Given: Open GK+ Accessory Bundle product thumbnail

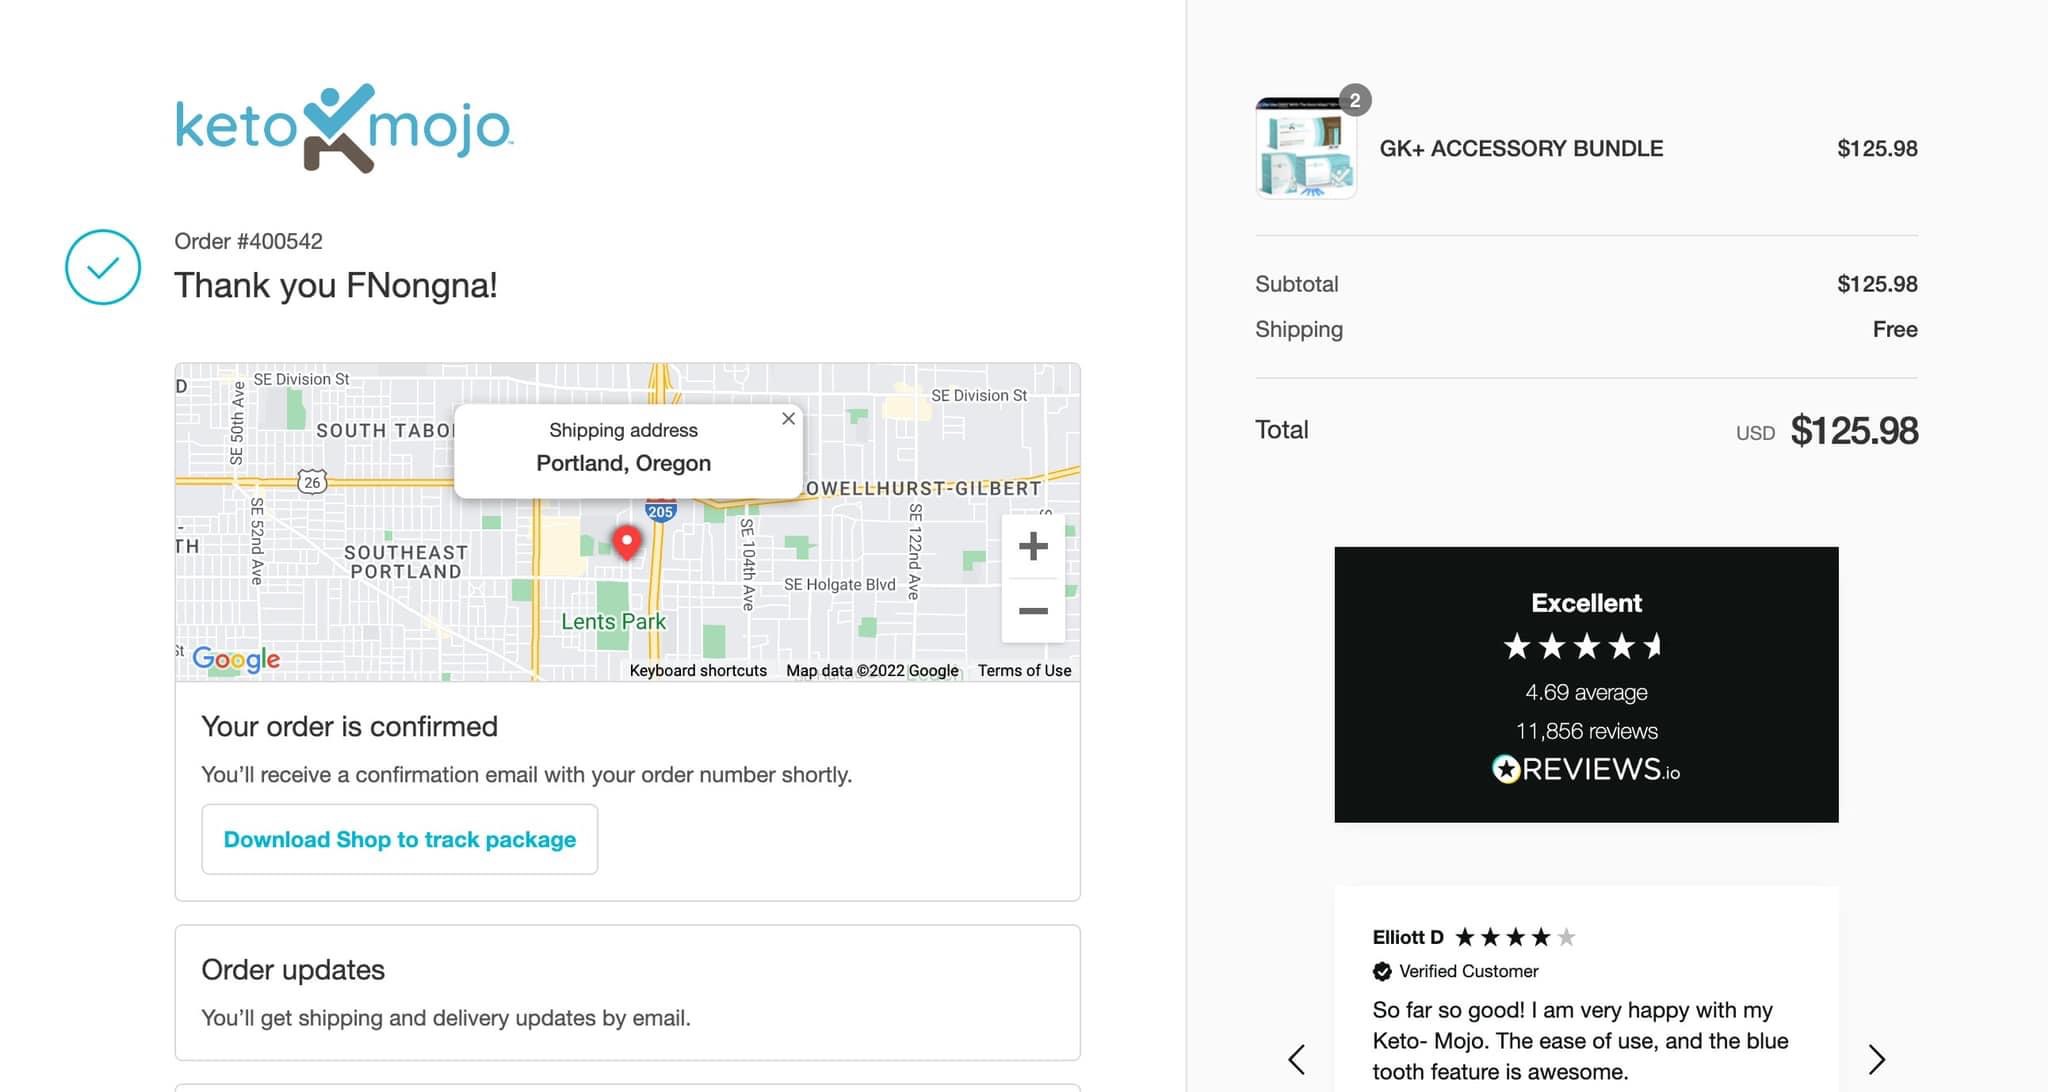Looking at the screenshot, I should pos(1306,148).
